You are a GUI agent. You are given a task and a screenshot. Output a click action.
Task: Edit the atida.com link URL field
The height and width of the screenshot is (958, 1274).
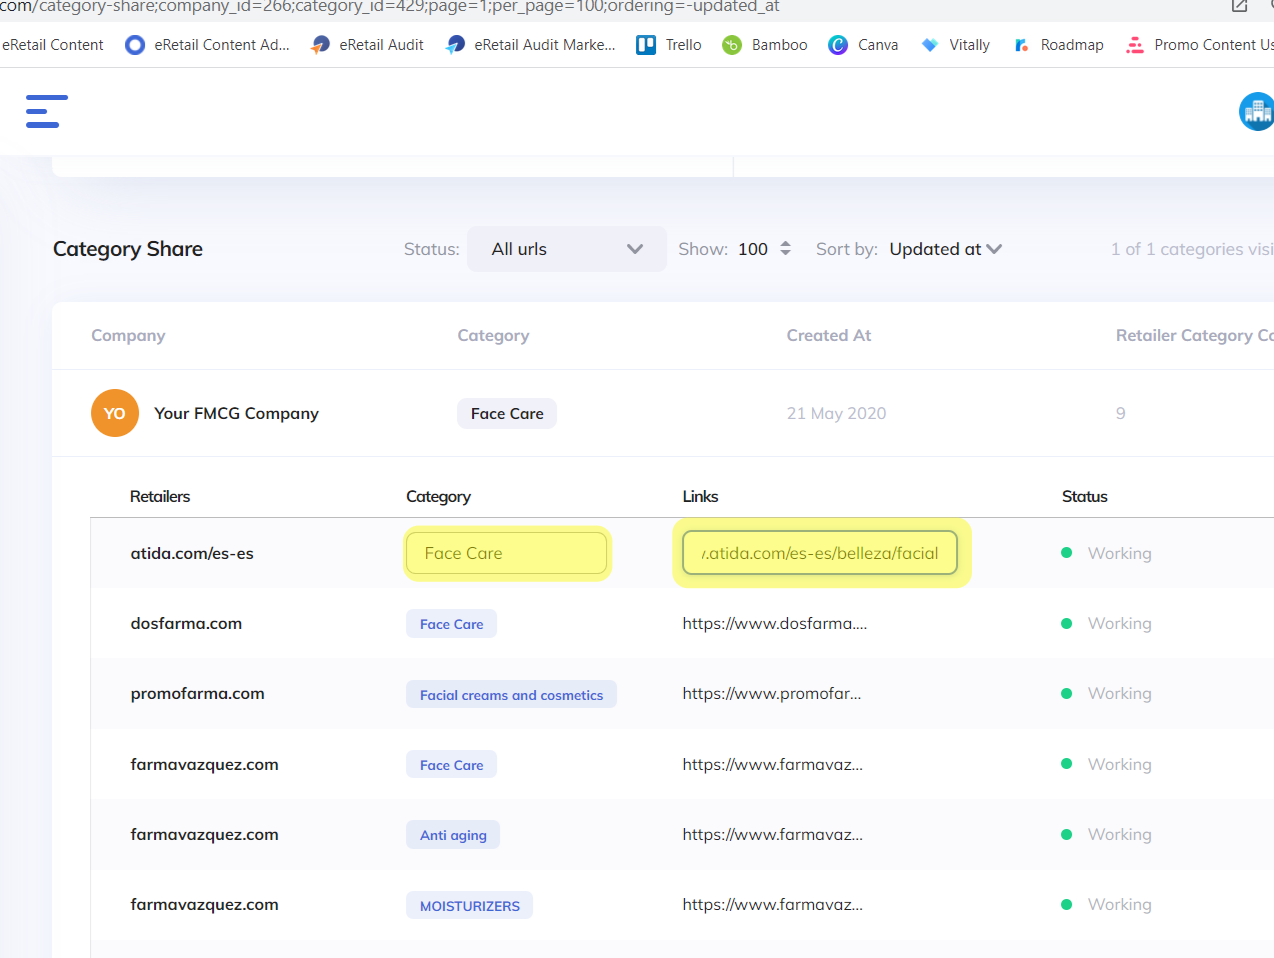(819, 553)
